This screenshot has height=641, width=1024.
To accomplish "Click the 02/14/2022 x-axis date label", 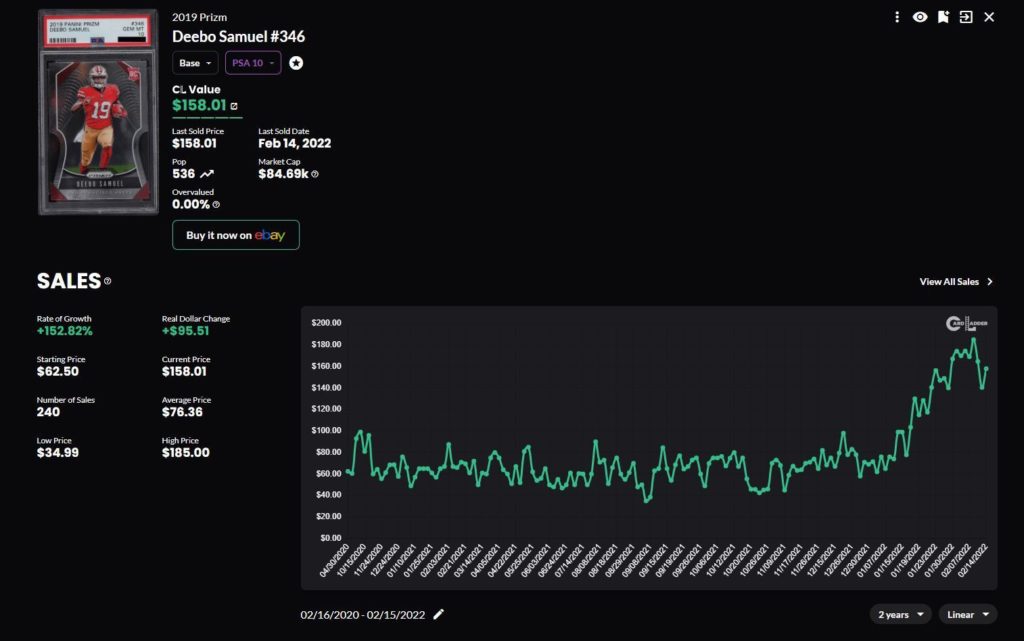I will pos(972,560).
